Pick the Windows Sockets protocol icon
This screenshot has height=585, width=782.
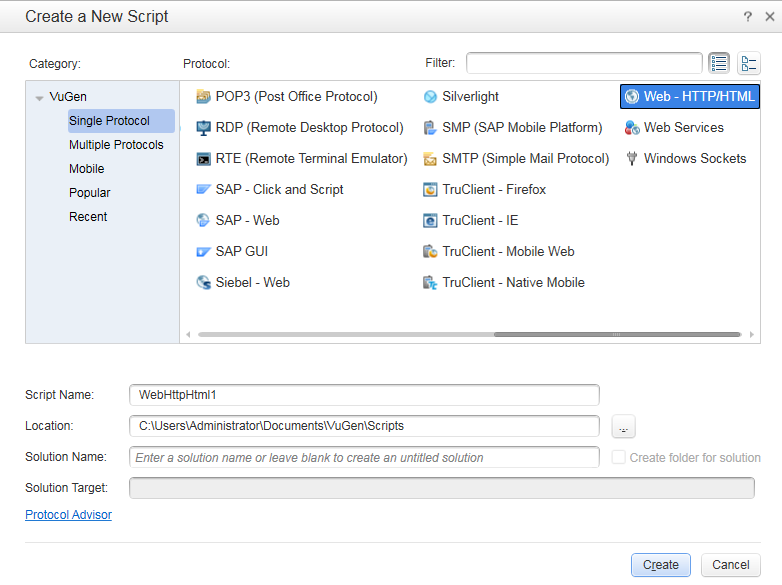(x=632, y=159)
